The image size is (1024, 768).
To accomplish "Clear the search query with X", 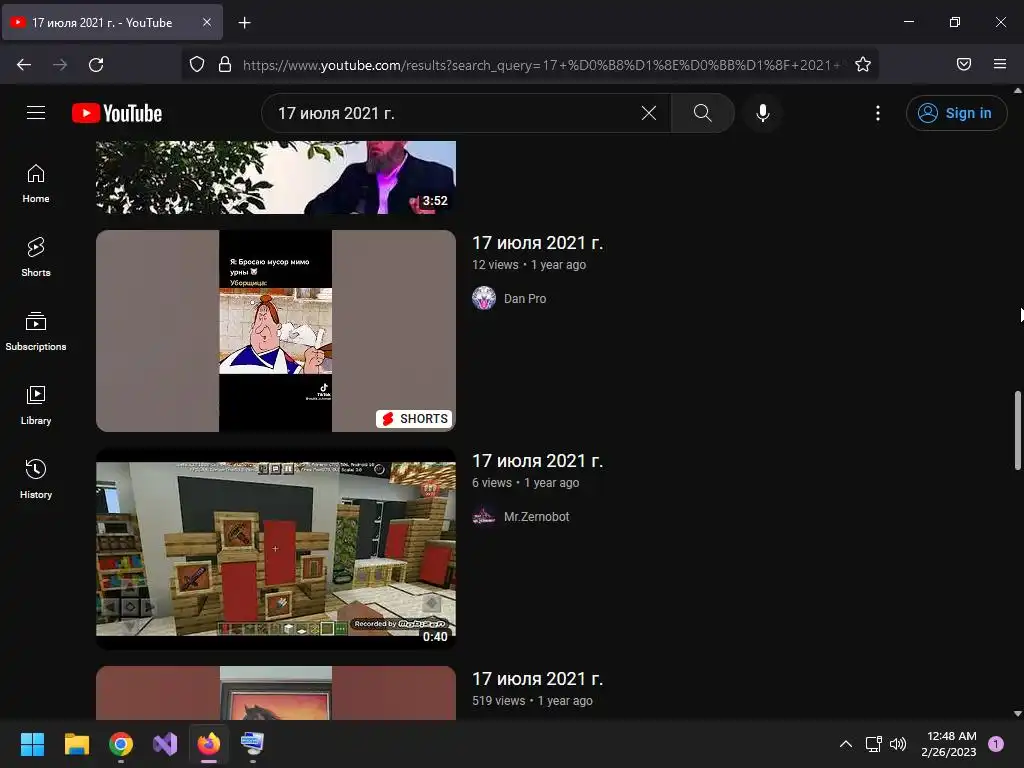I will pyautogui.click(x=648, y=113).
